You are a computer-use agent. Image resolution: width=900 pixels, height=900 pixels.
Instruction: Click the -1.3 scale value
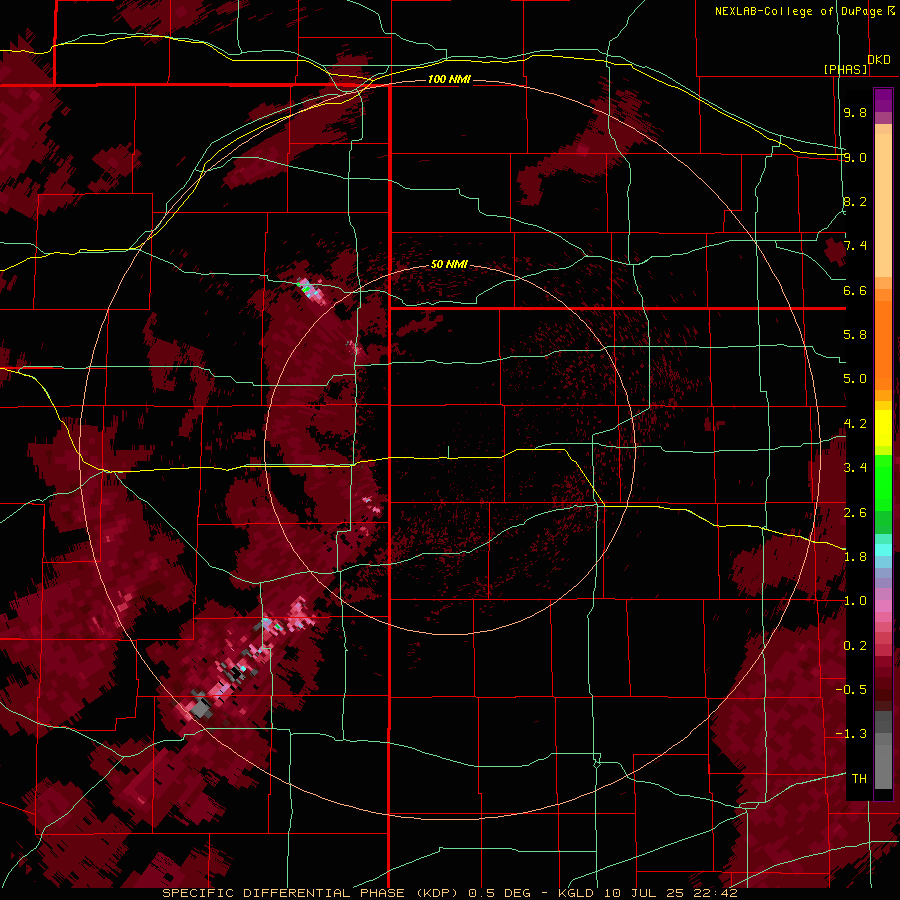click(851, 735)
